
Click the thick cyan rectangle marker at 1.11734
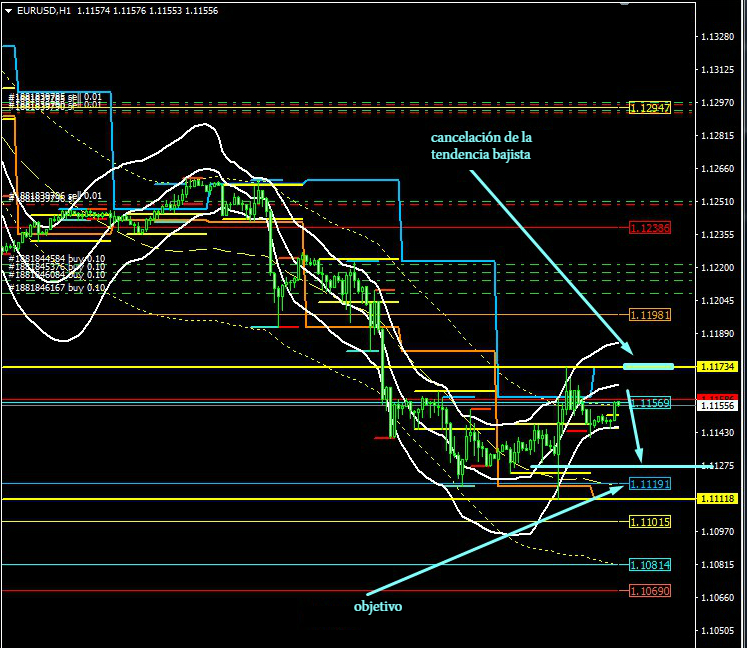(648, 367)
